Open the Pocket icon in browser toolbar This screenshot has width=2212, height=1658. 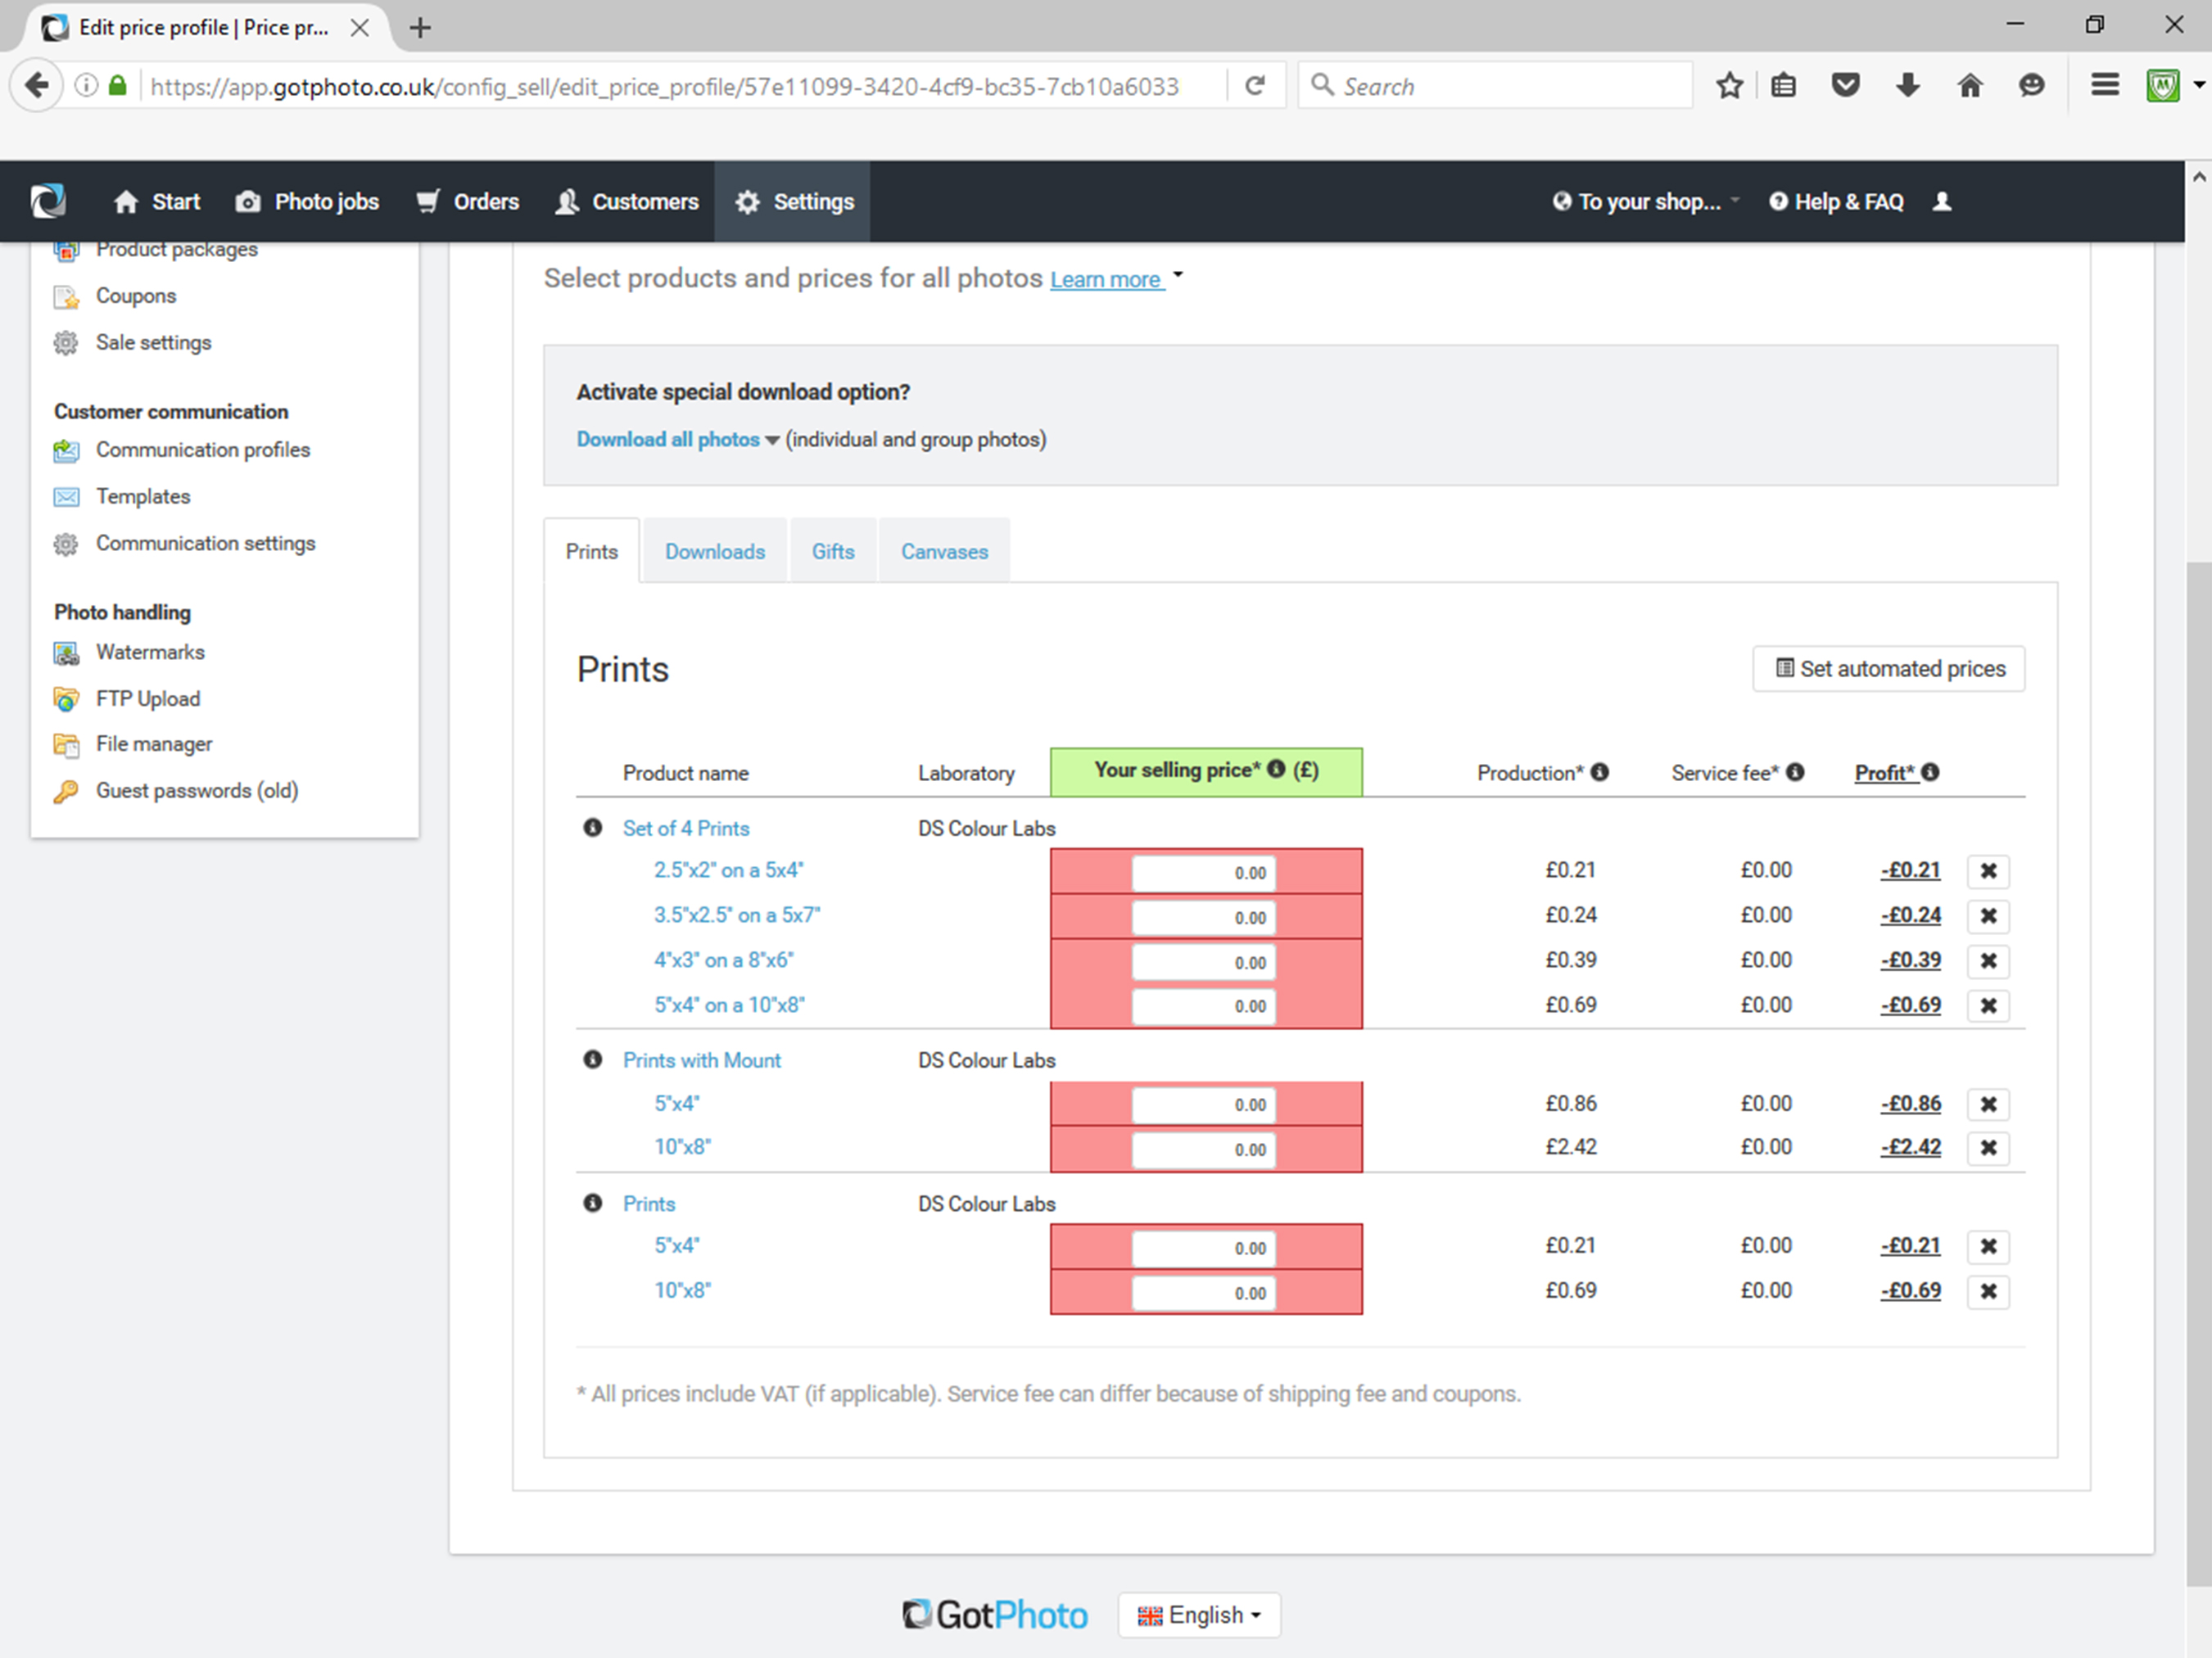(1845, 86)
